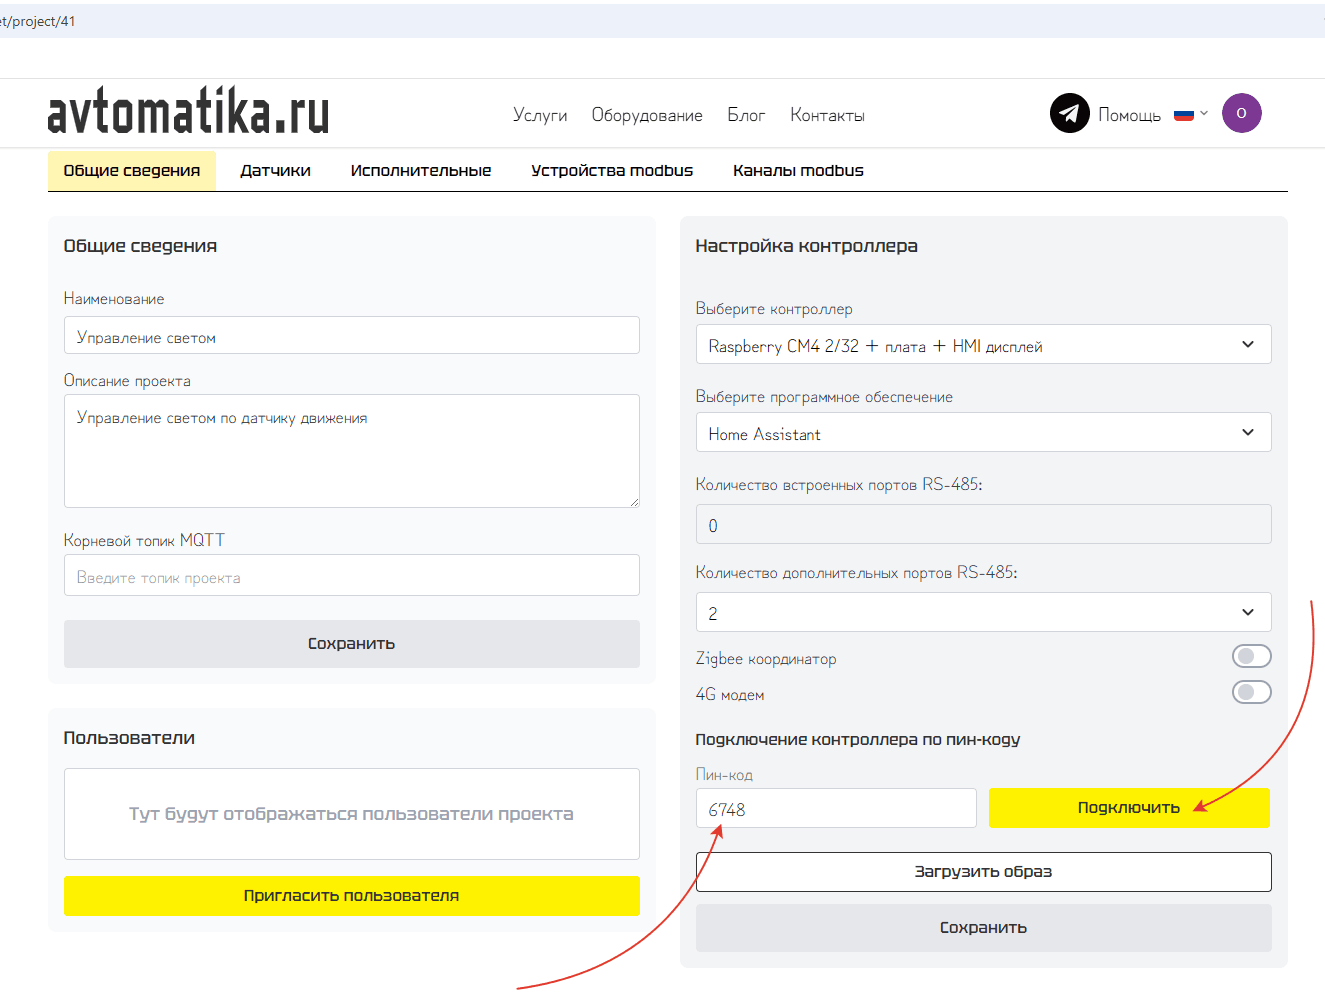Screen dimensions: 1325x1003
Task: Click the Russian flag language icon
Action: click(x=1184, y=114)
